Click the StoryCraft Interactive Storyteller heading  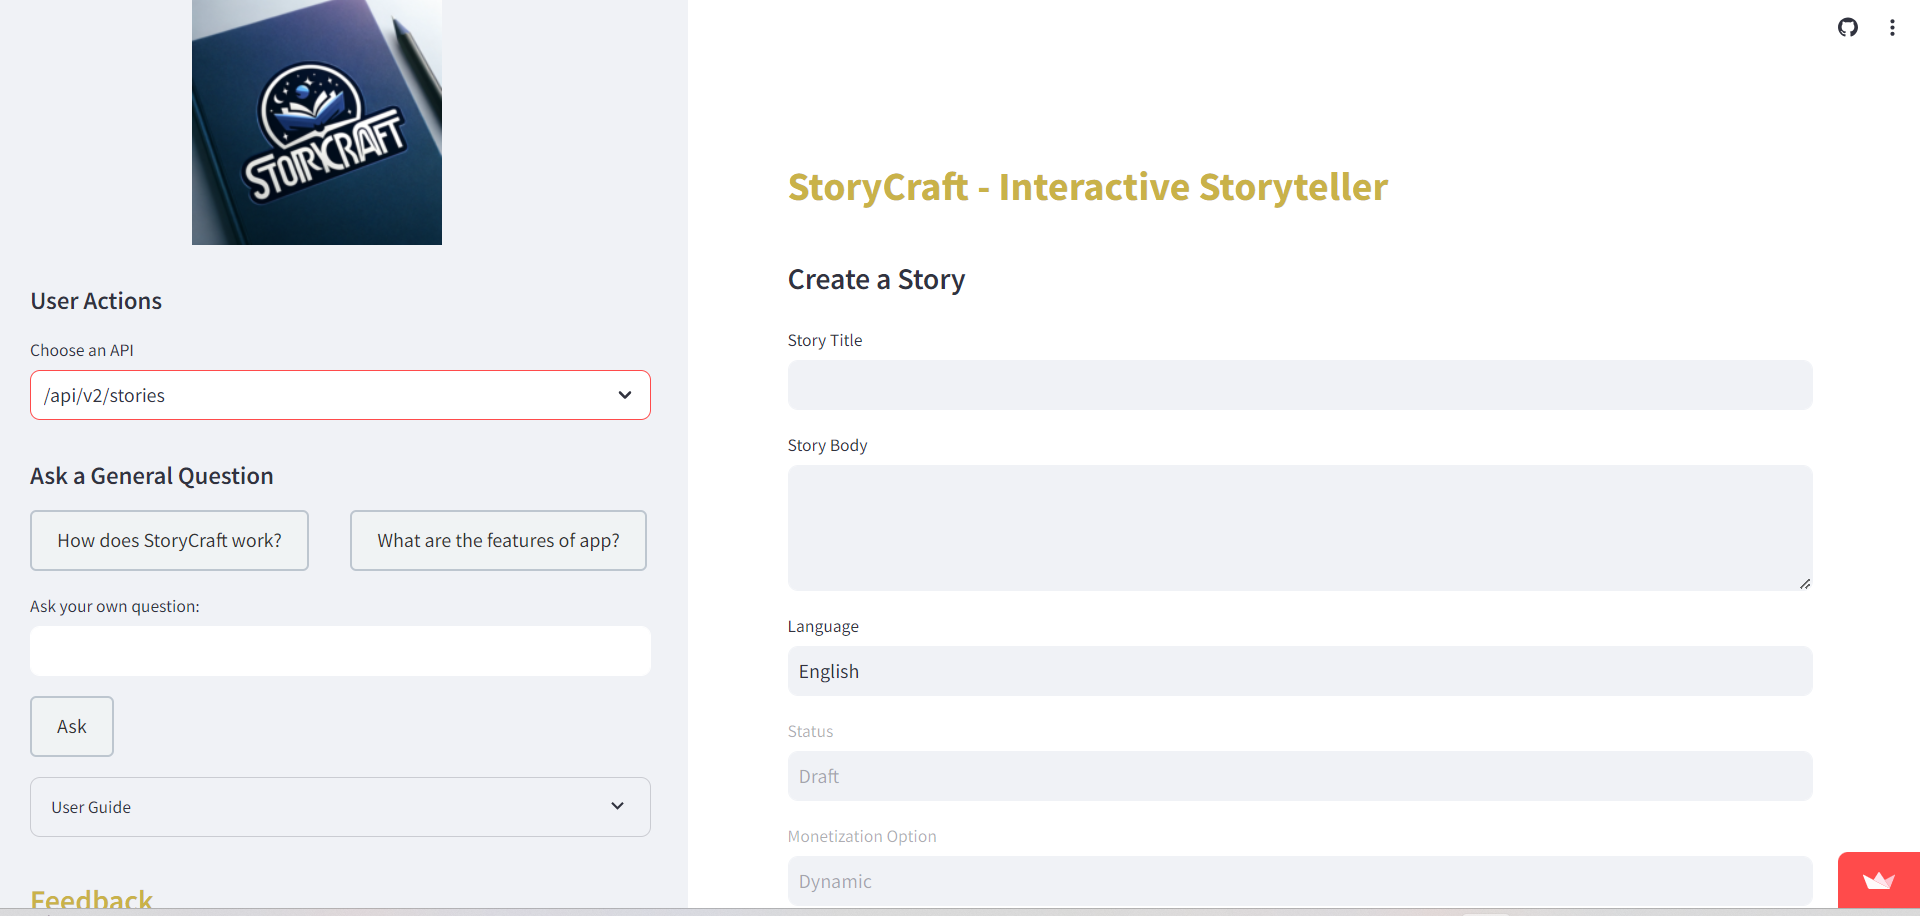(x=1087, y=187)
